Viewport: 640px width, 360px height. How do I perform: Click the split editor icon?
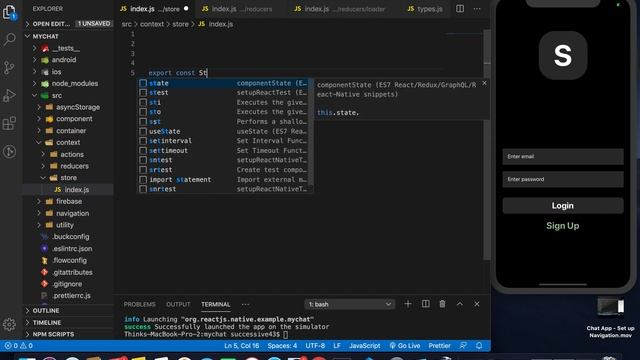pos(460,9)
